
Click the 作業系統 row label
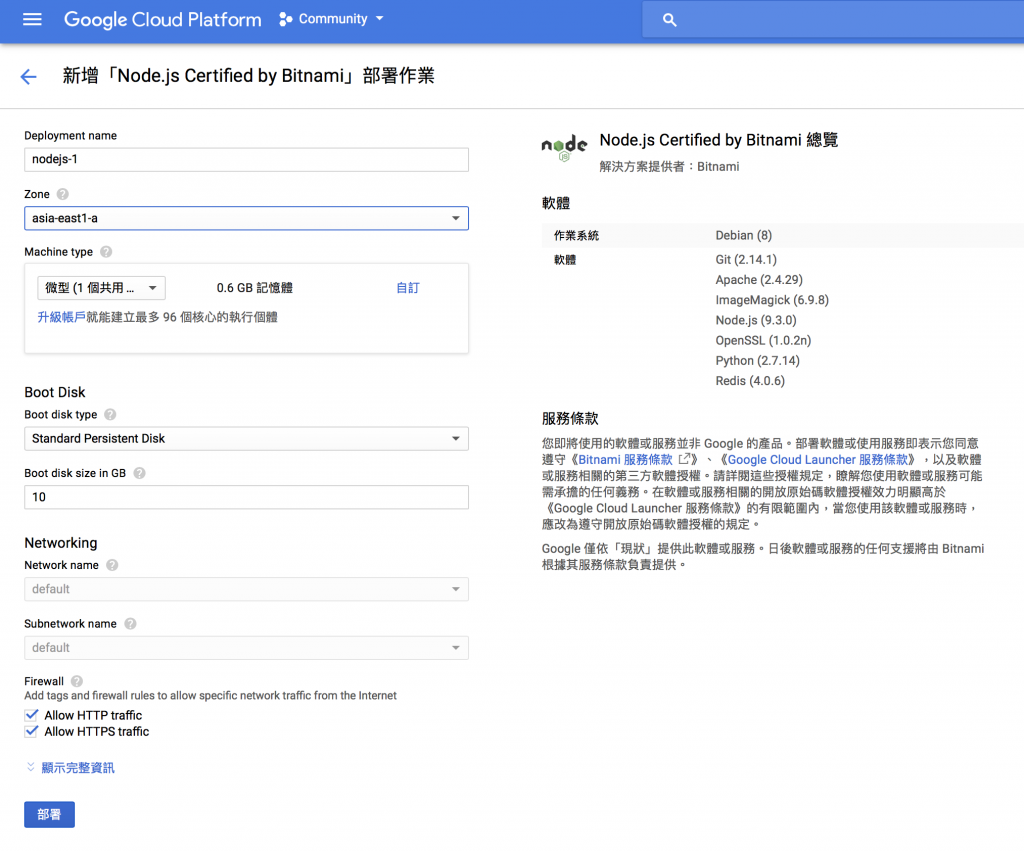point(576,235)
